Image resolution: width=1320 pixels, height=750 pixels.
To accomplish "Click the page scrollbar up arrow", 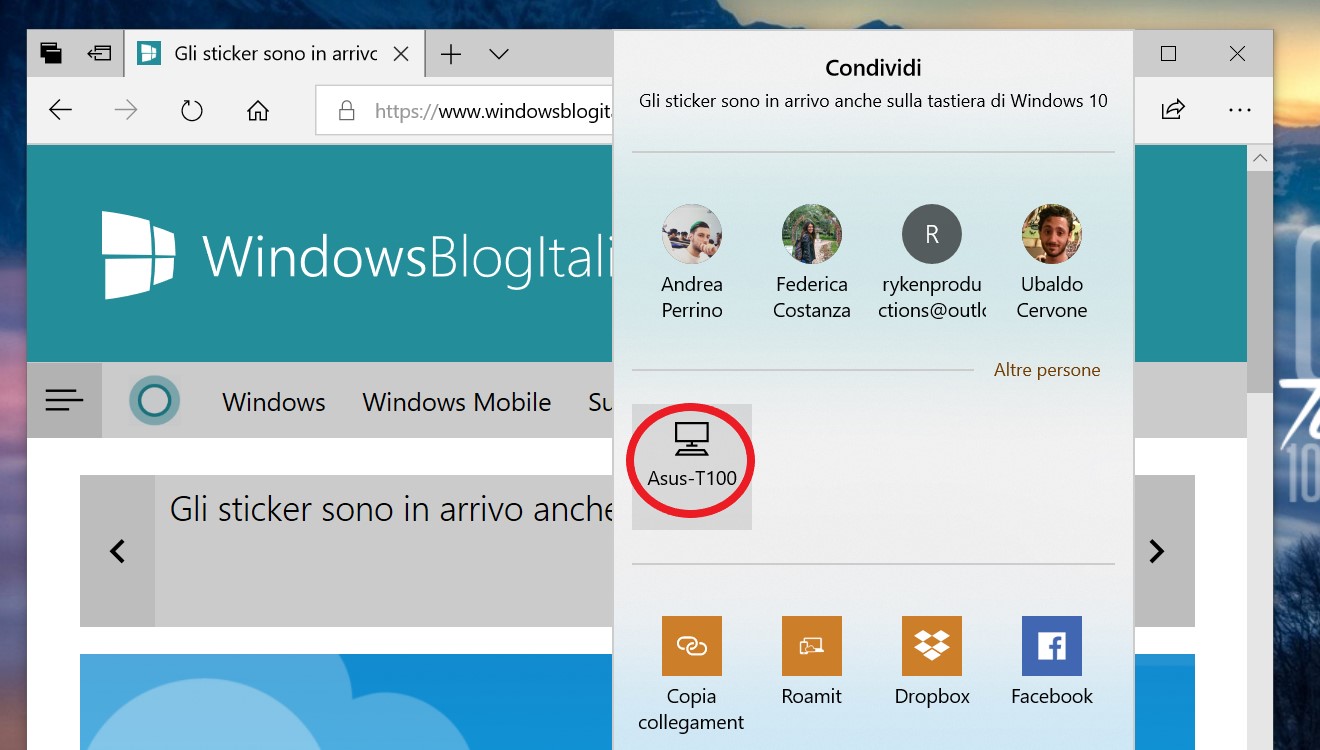I will pyautogui.click(x=1260, y=158).
